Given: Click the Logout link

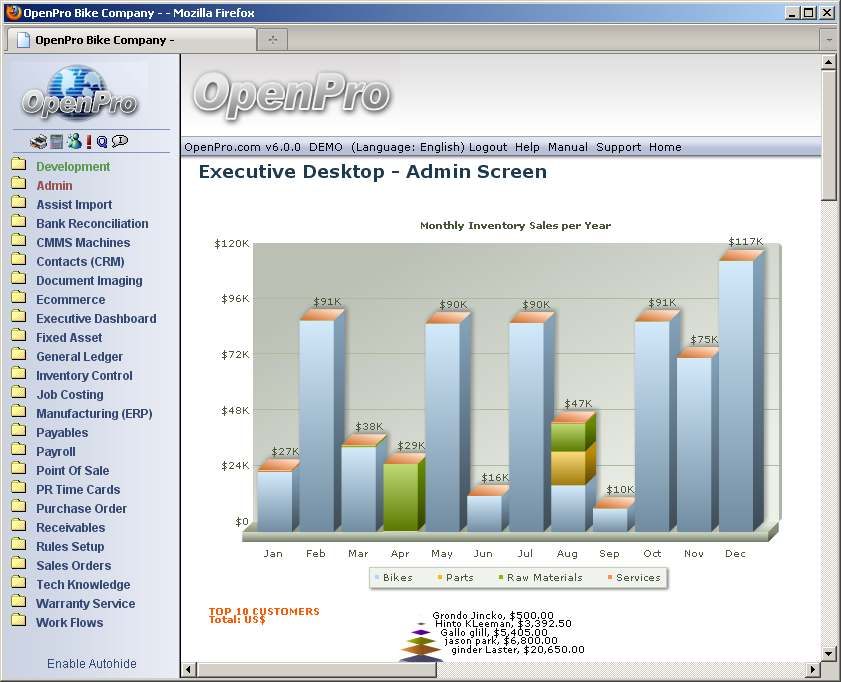Looking at the screenshot, I should coord(488,147).
